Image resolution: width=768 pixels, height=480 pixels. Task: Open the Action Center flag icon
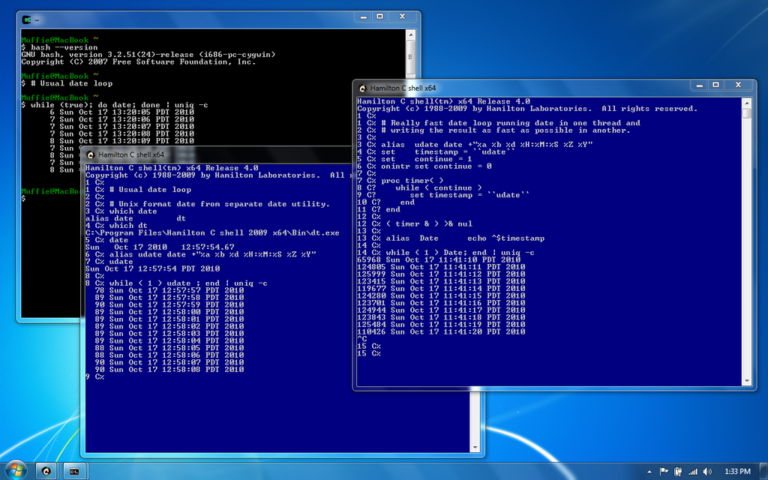[x=664, y=472]
